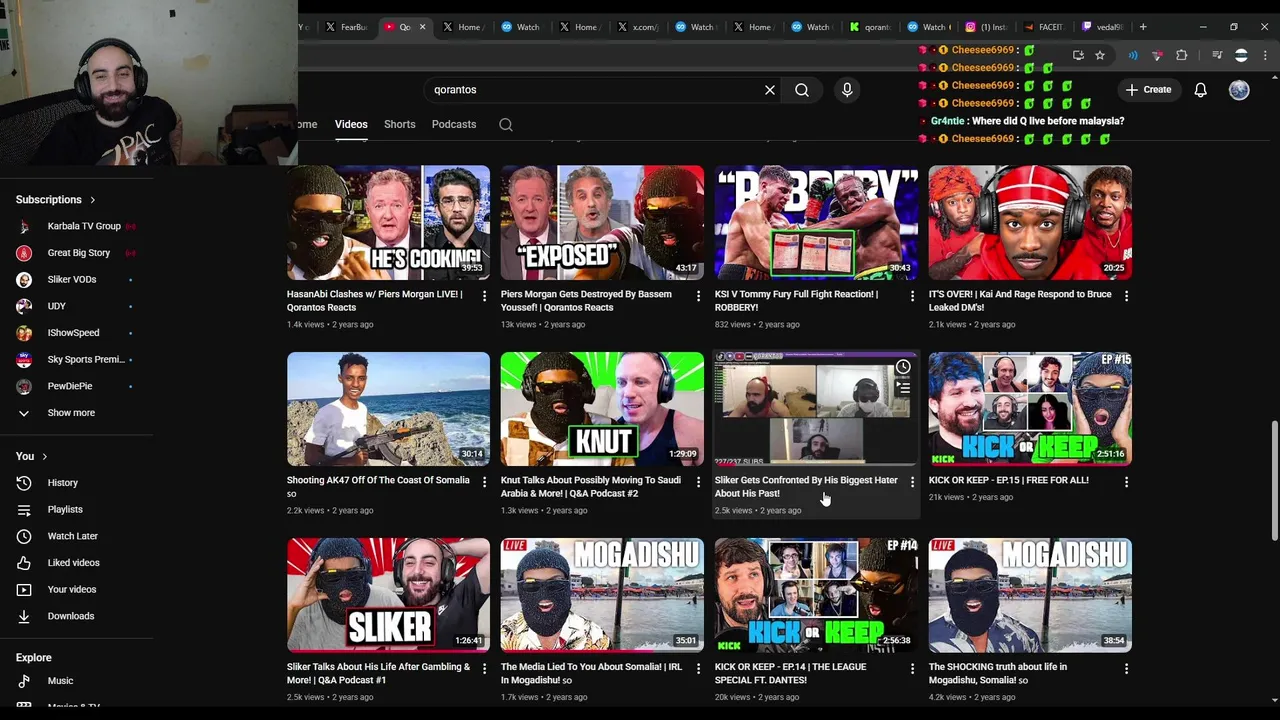
Task: Expand the Subscriptions section chevron
Action: [93, 200]
